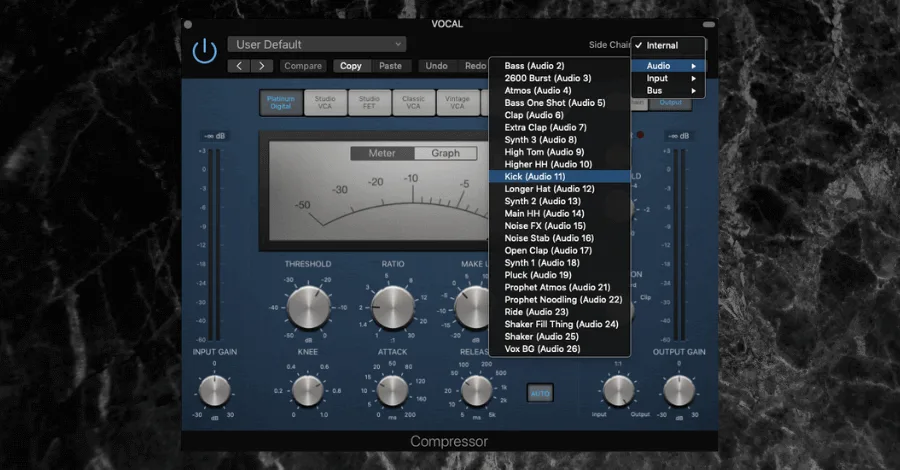Choose Extra Clap (Audio 7)
Image resolution: width=900 pixels, height=470 pixels.
click(x=559, y=127)
